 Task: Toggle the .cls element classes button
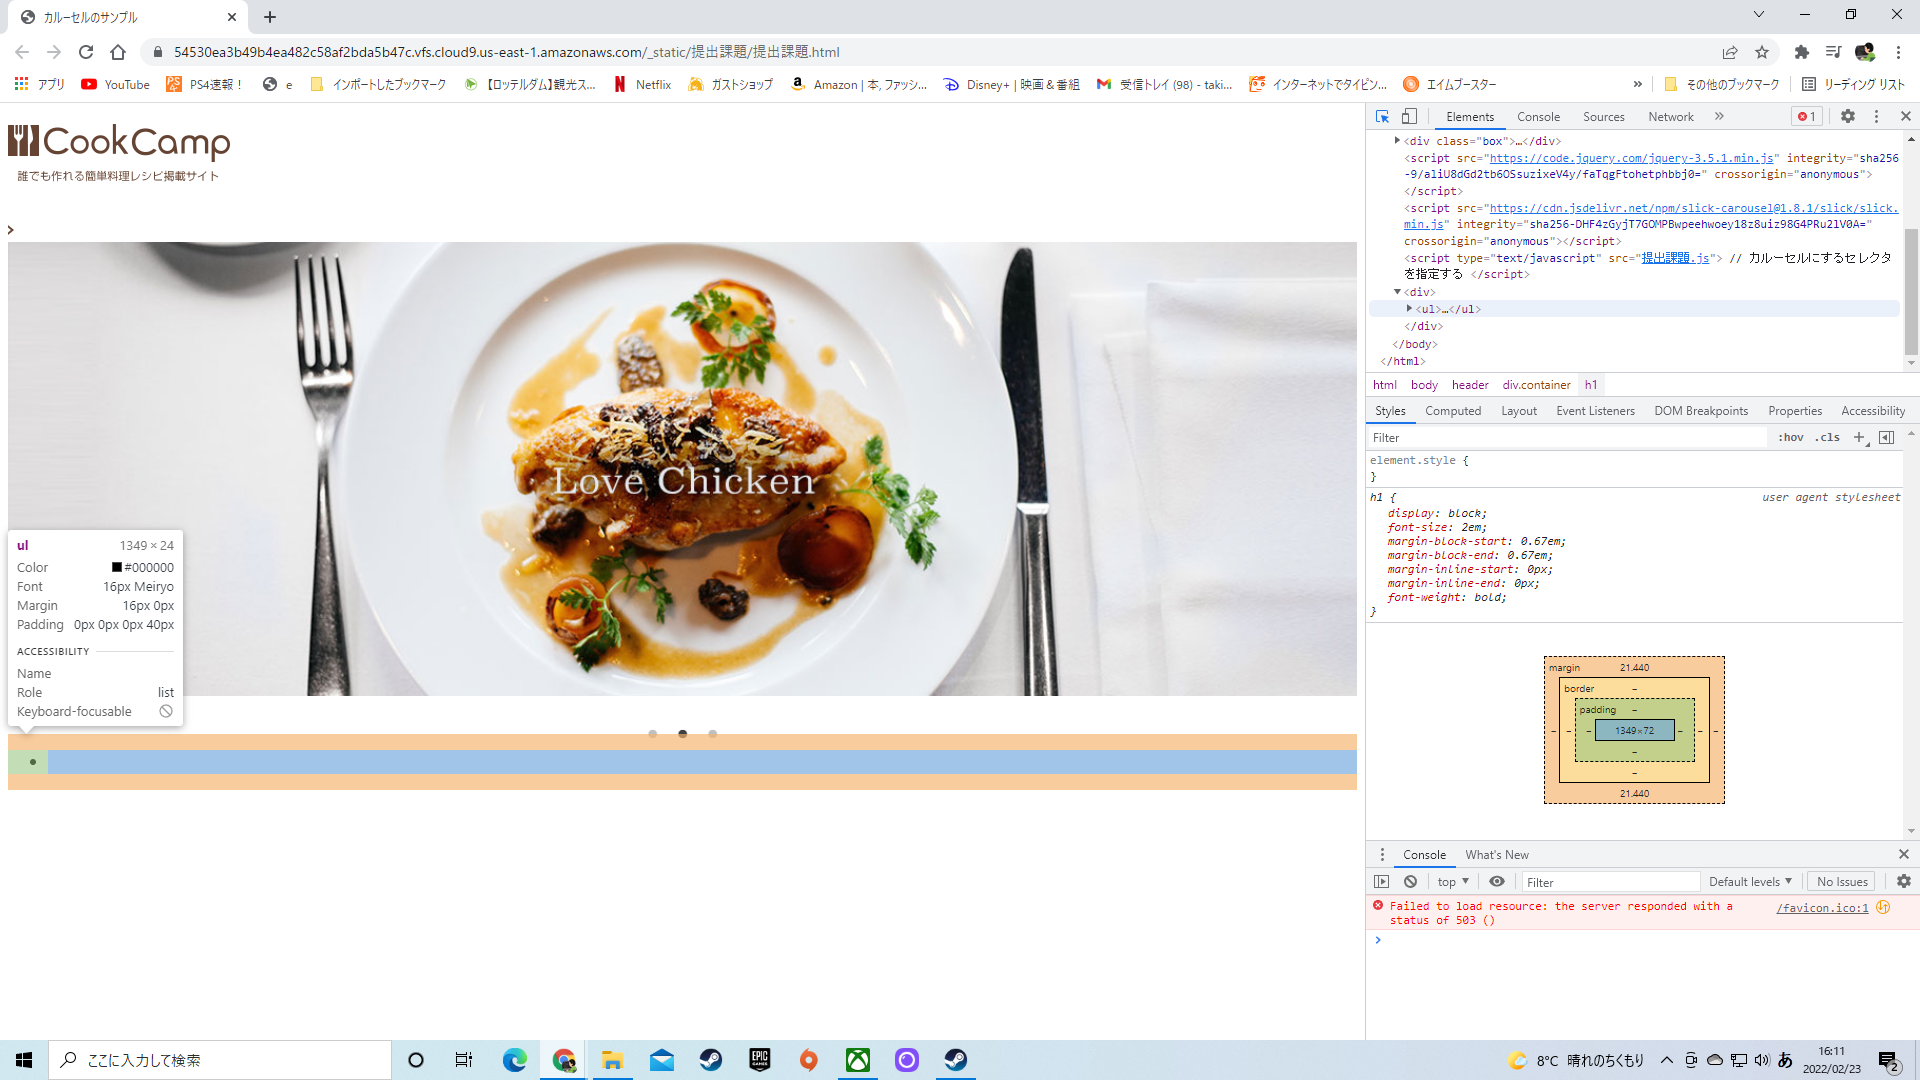pyautogui.click(x=1828, y=438)
